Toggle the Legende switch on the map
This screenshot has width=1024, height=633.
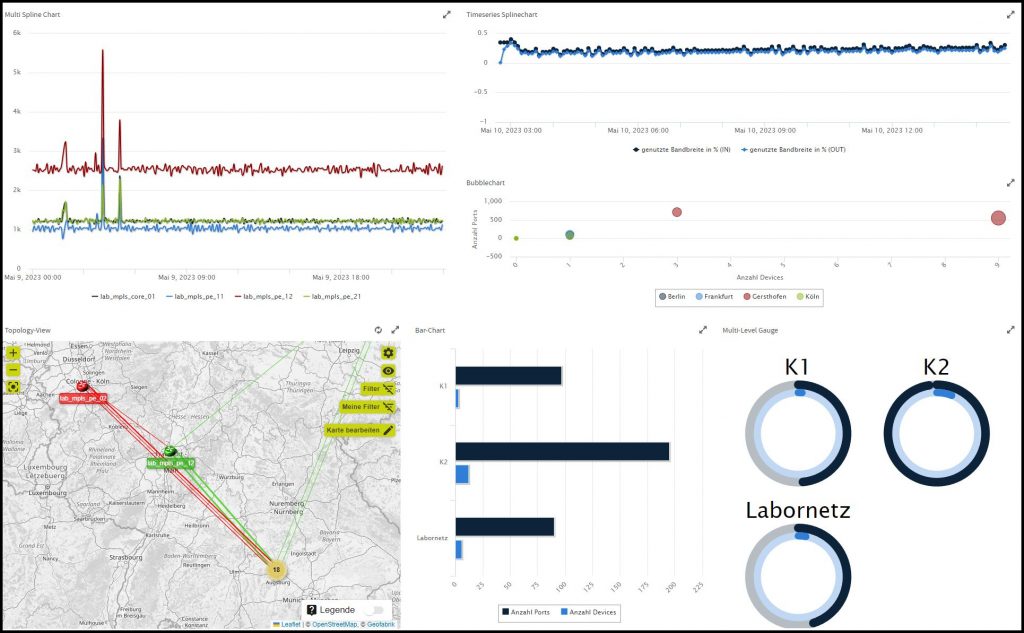[x=374, y=610]
